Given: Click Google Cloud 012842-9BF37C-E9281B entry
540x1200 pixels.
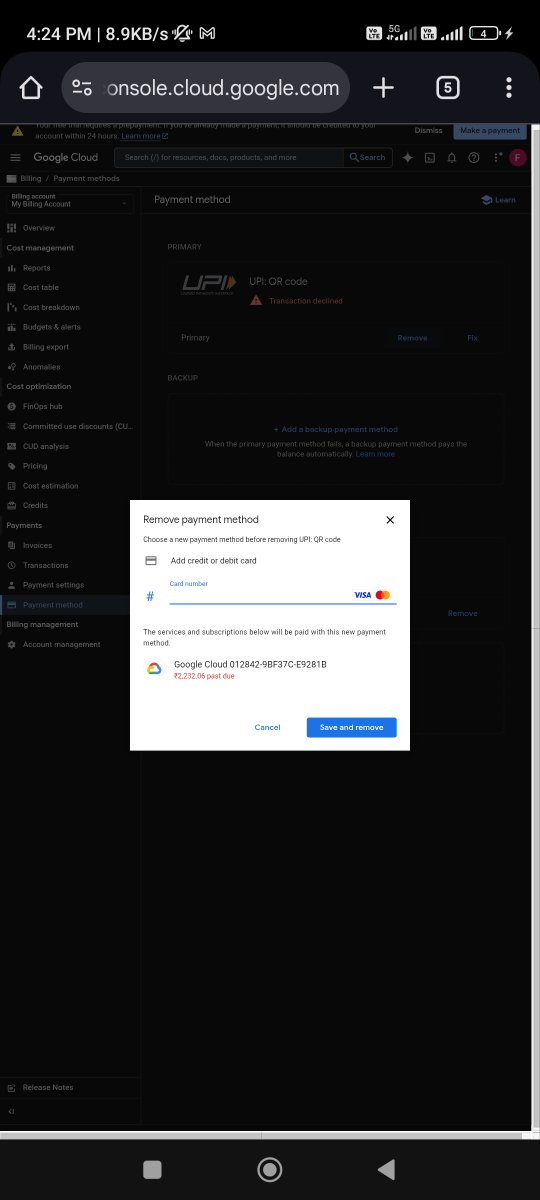Looking at the screenshot, I should pyautogui.click(x=250, y=664).
